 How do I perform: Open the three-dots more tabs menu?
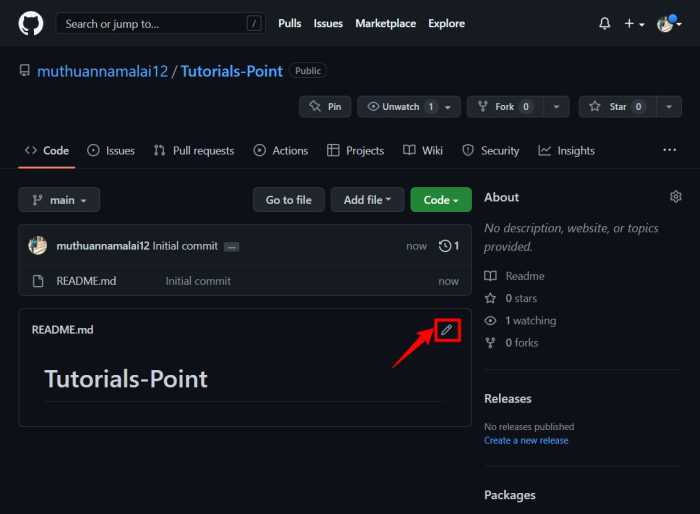point(669,150)
